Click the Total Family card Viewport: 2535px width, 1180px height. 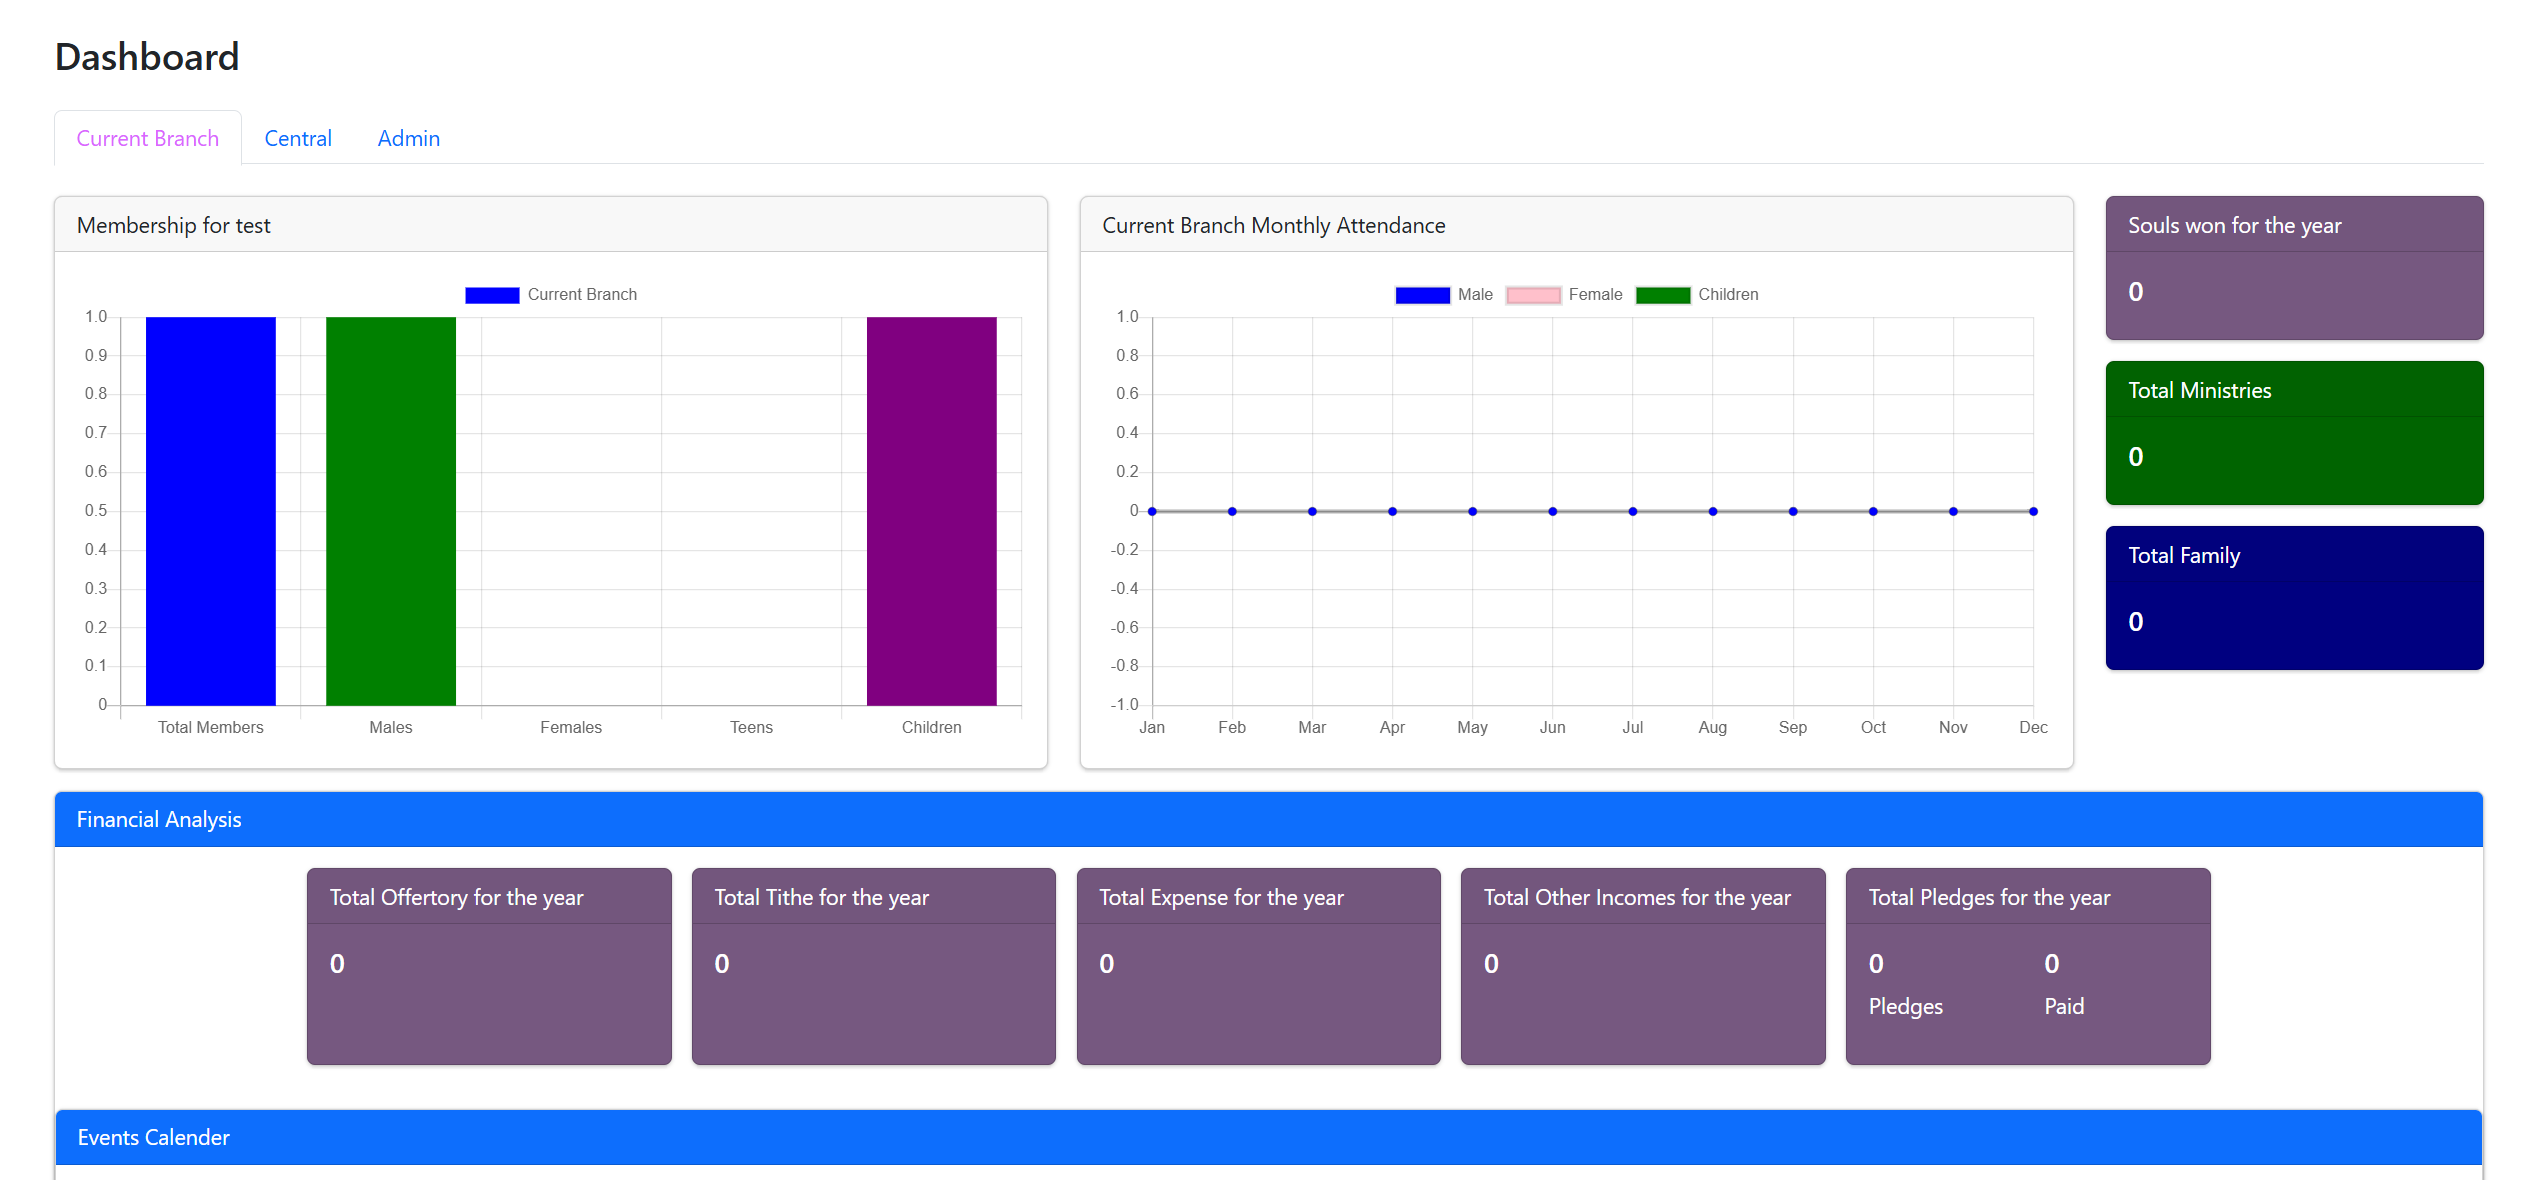[x=2293, y=598]
